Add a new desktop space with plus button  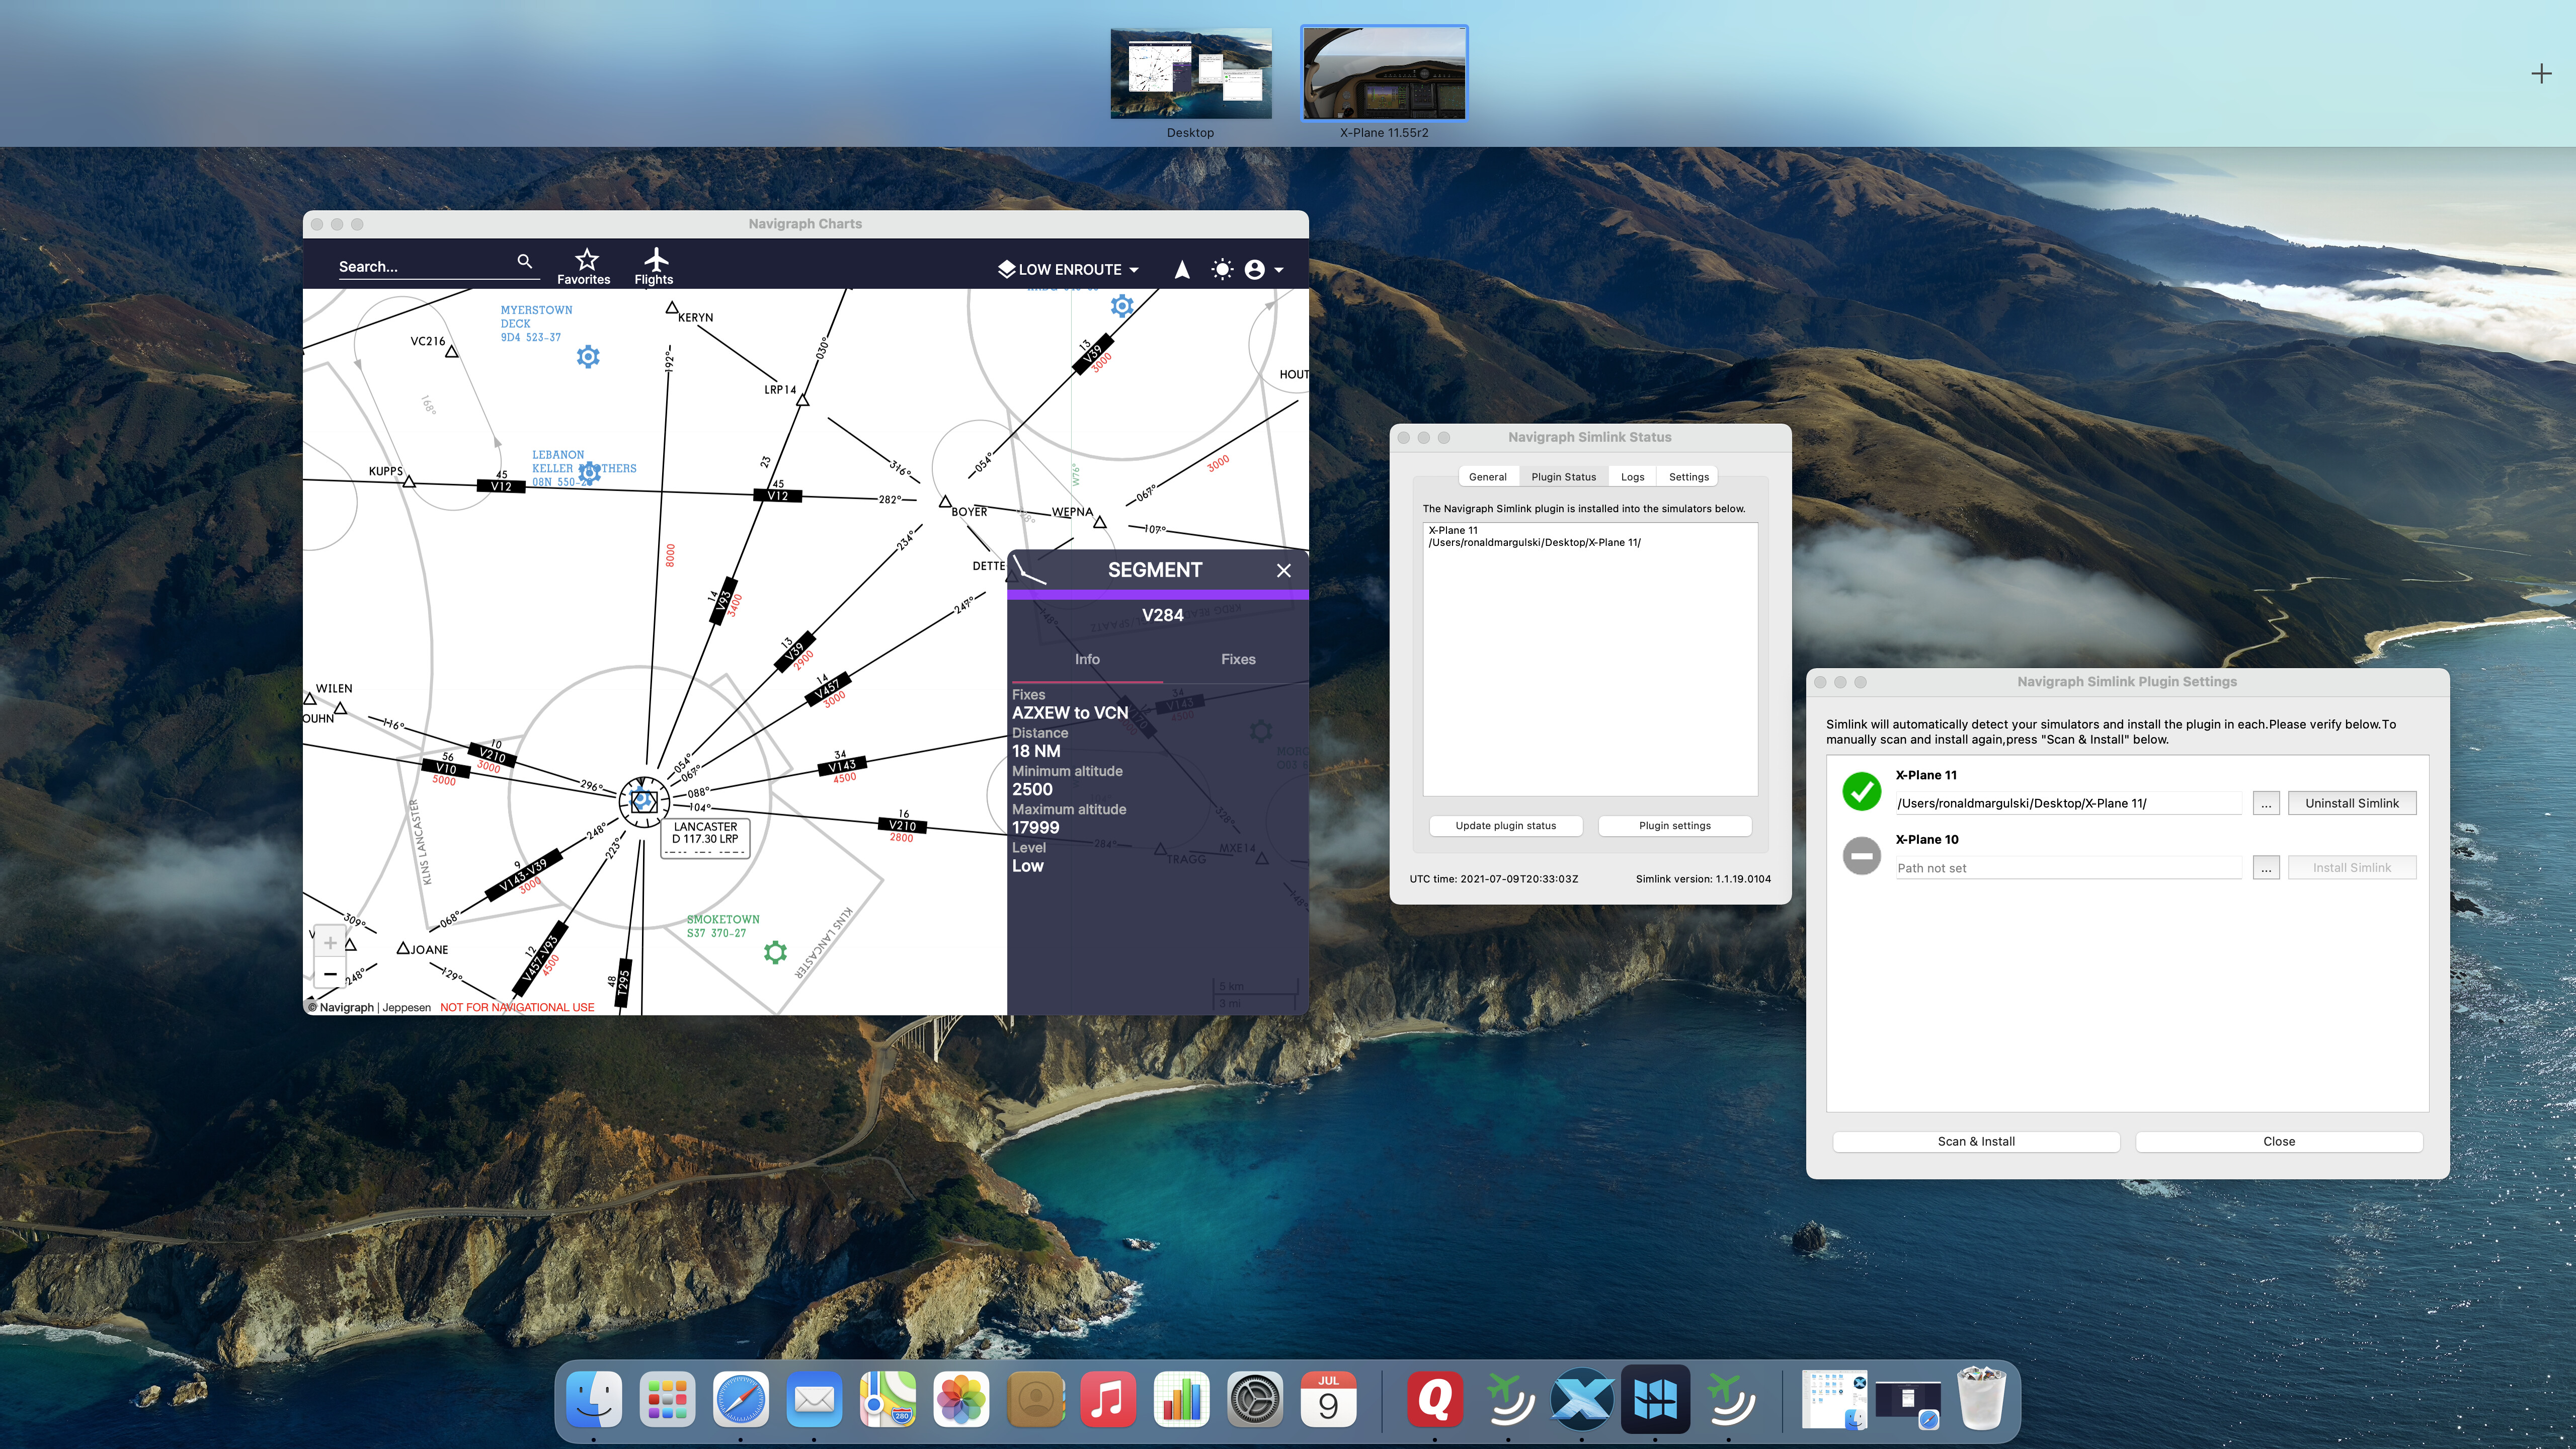pos(2541,73)
